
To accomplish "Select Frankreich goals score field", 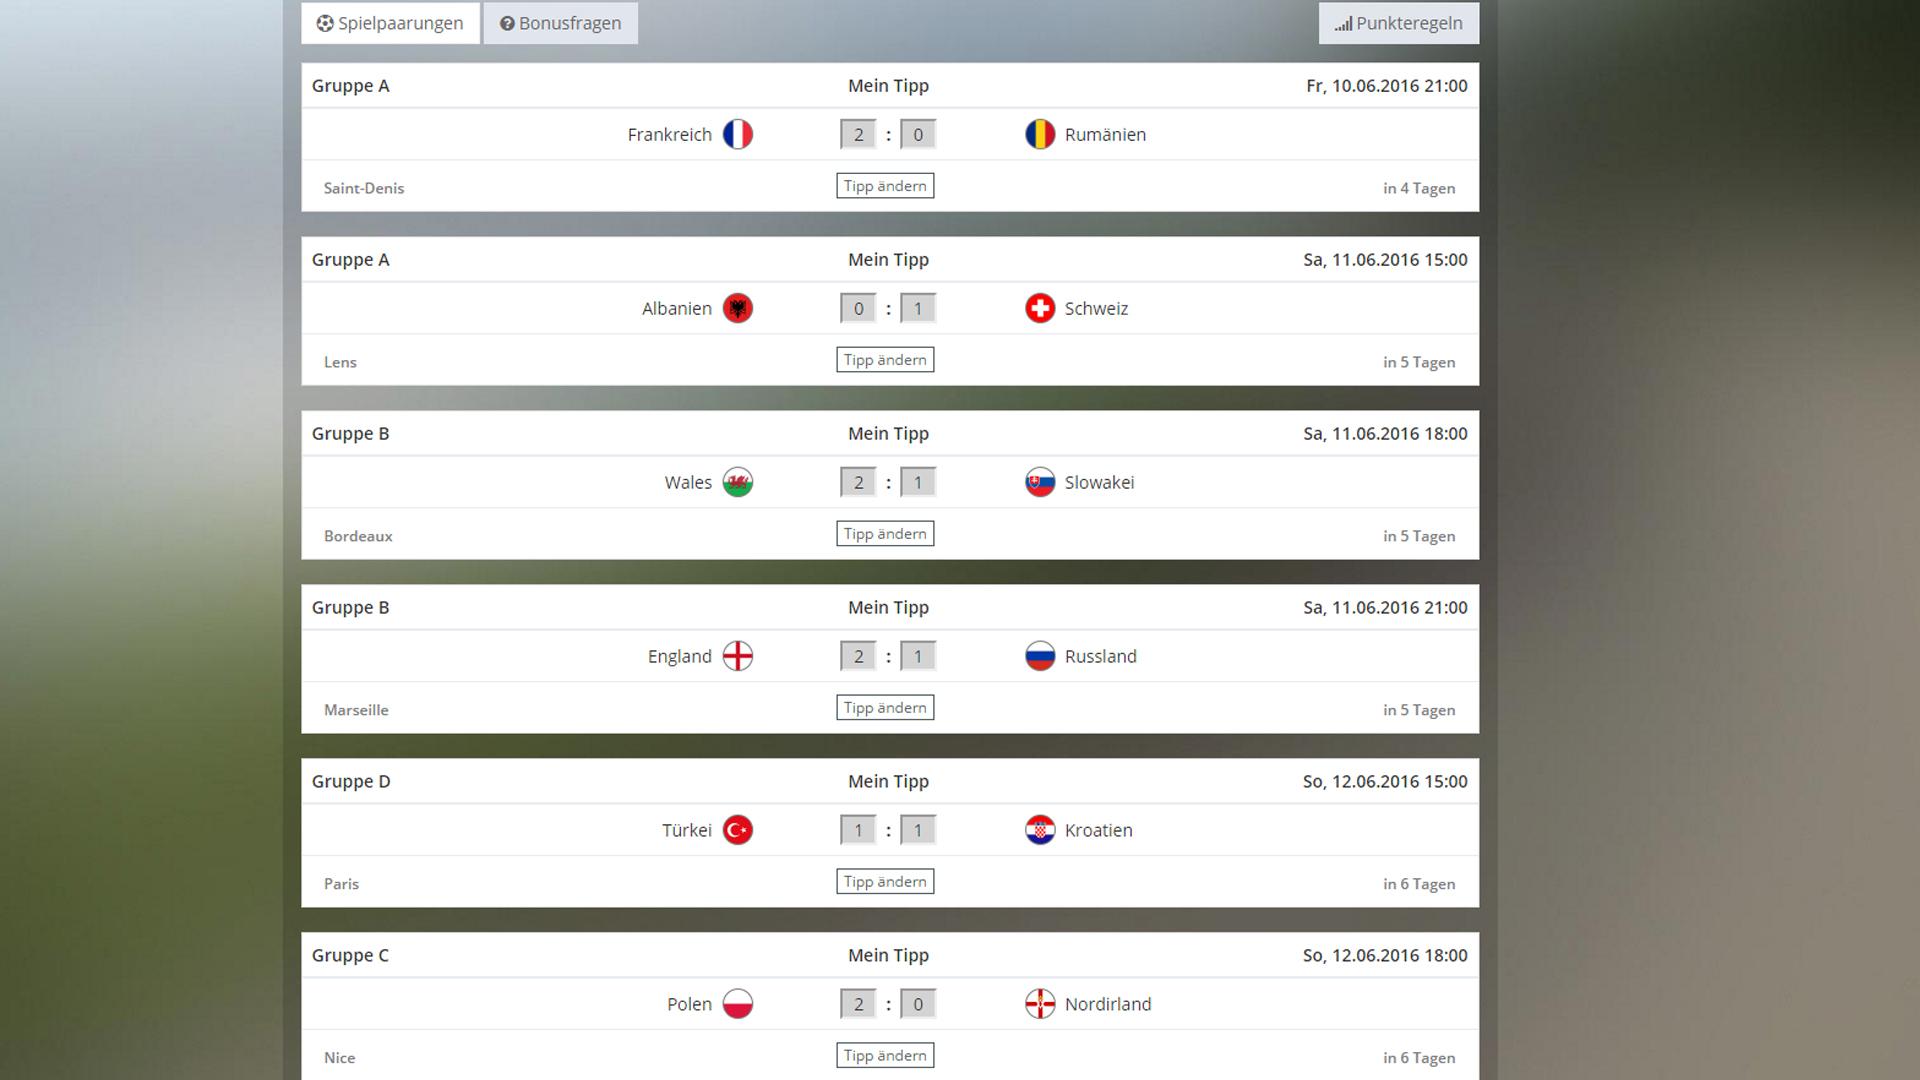I will click(x=858, y=134).
